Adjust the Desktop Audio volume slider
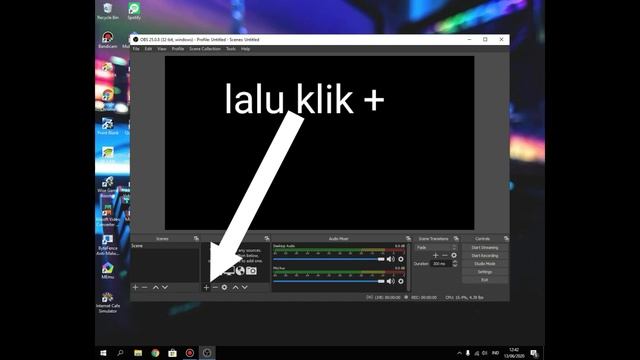The image size is (640, 360). [x=329, y=259]
